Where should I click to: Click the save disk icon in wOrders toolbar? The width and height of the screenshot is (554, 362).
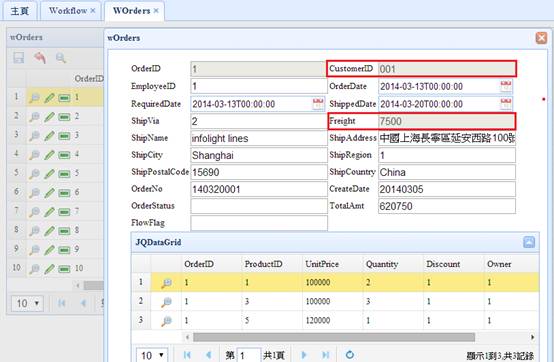coord(18,58)
